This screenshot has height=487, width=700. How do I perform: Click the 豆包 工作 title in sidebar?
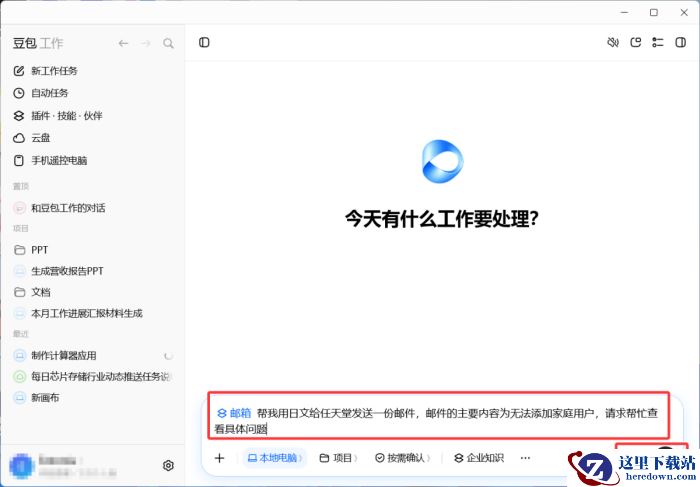(x=38, y=43)
